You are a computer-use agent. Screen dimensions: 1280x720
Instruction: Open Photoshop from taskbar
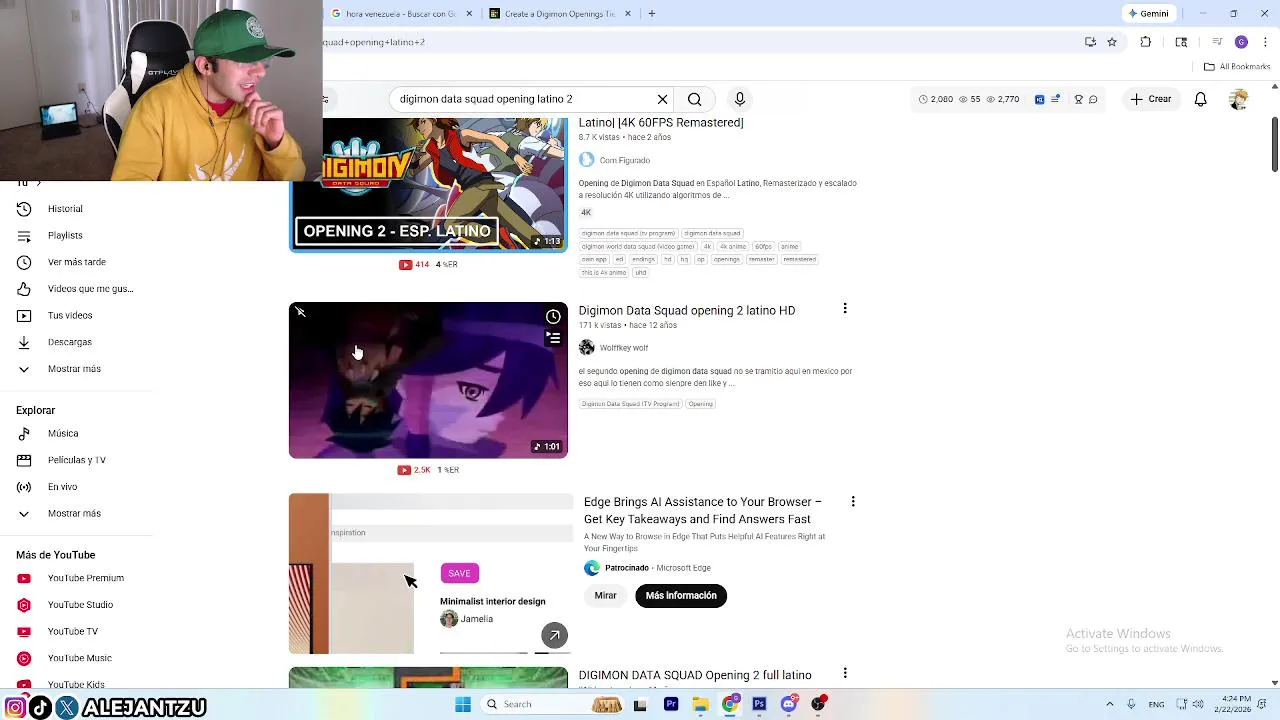coord(759,704)
